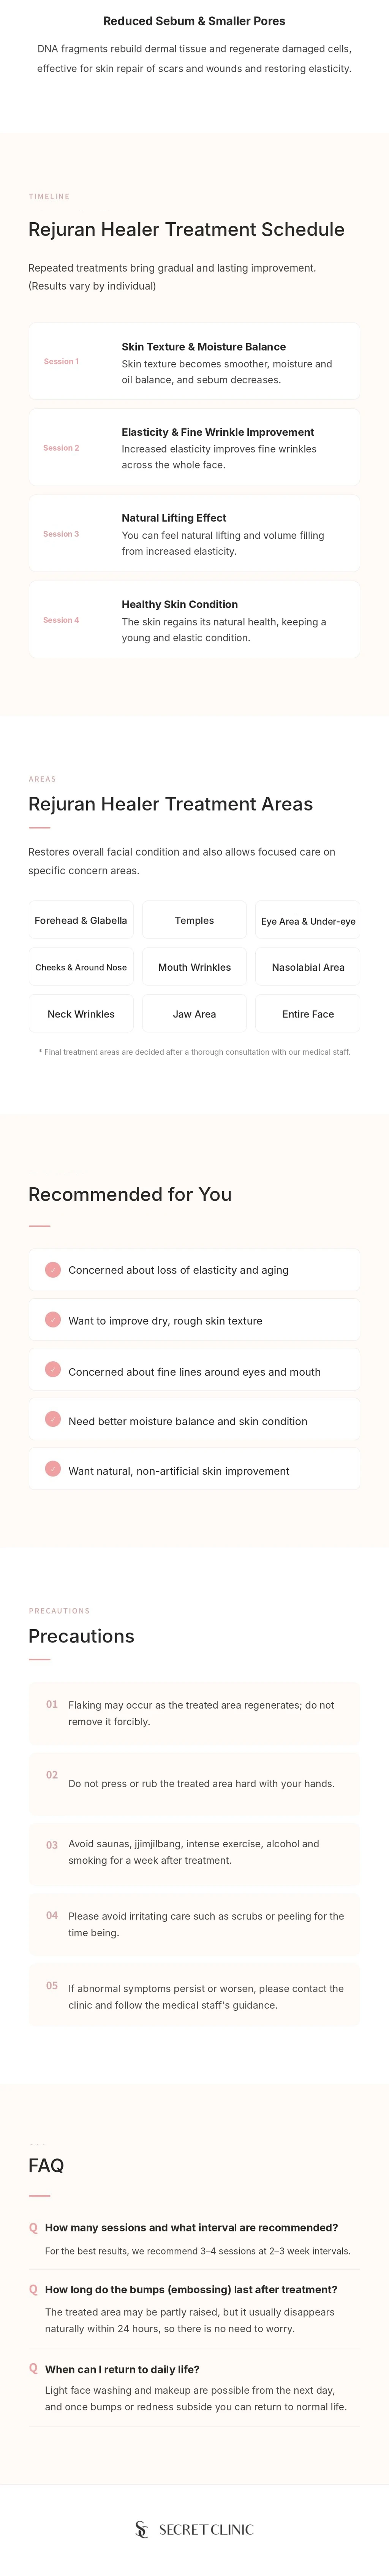Viewport: 389px width, 2576px height.
Task: Click check icon beside fine lines item
Action: pos(53,1369)
